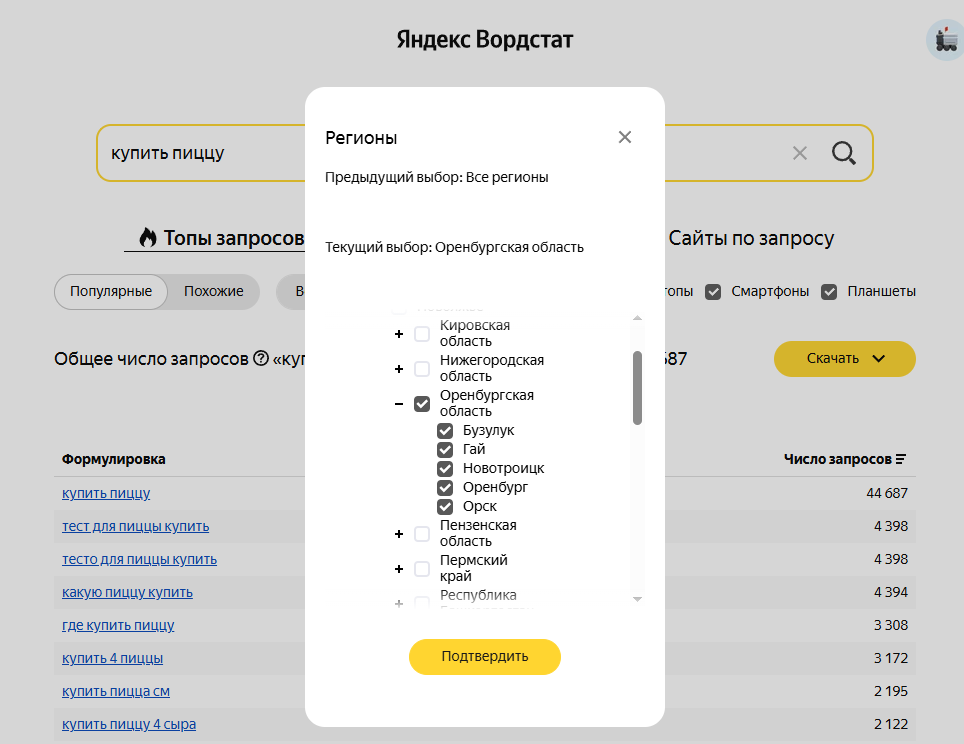Switch to Сайты по запросу tab
964x744 pixels.
click(x=751, y=238)
